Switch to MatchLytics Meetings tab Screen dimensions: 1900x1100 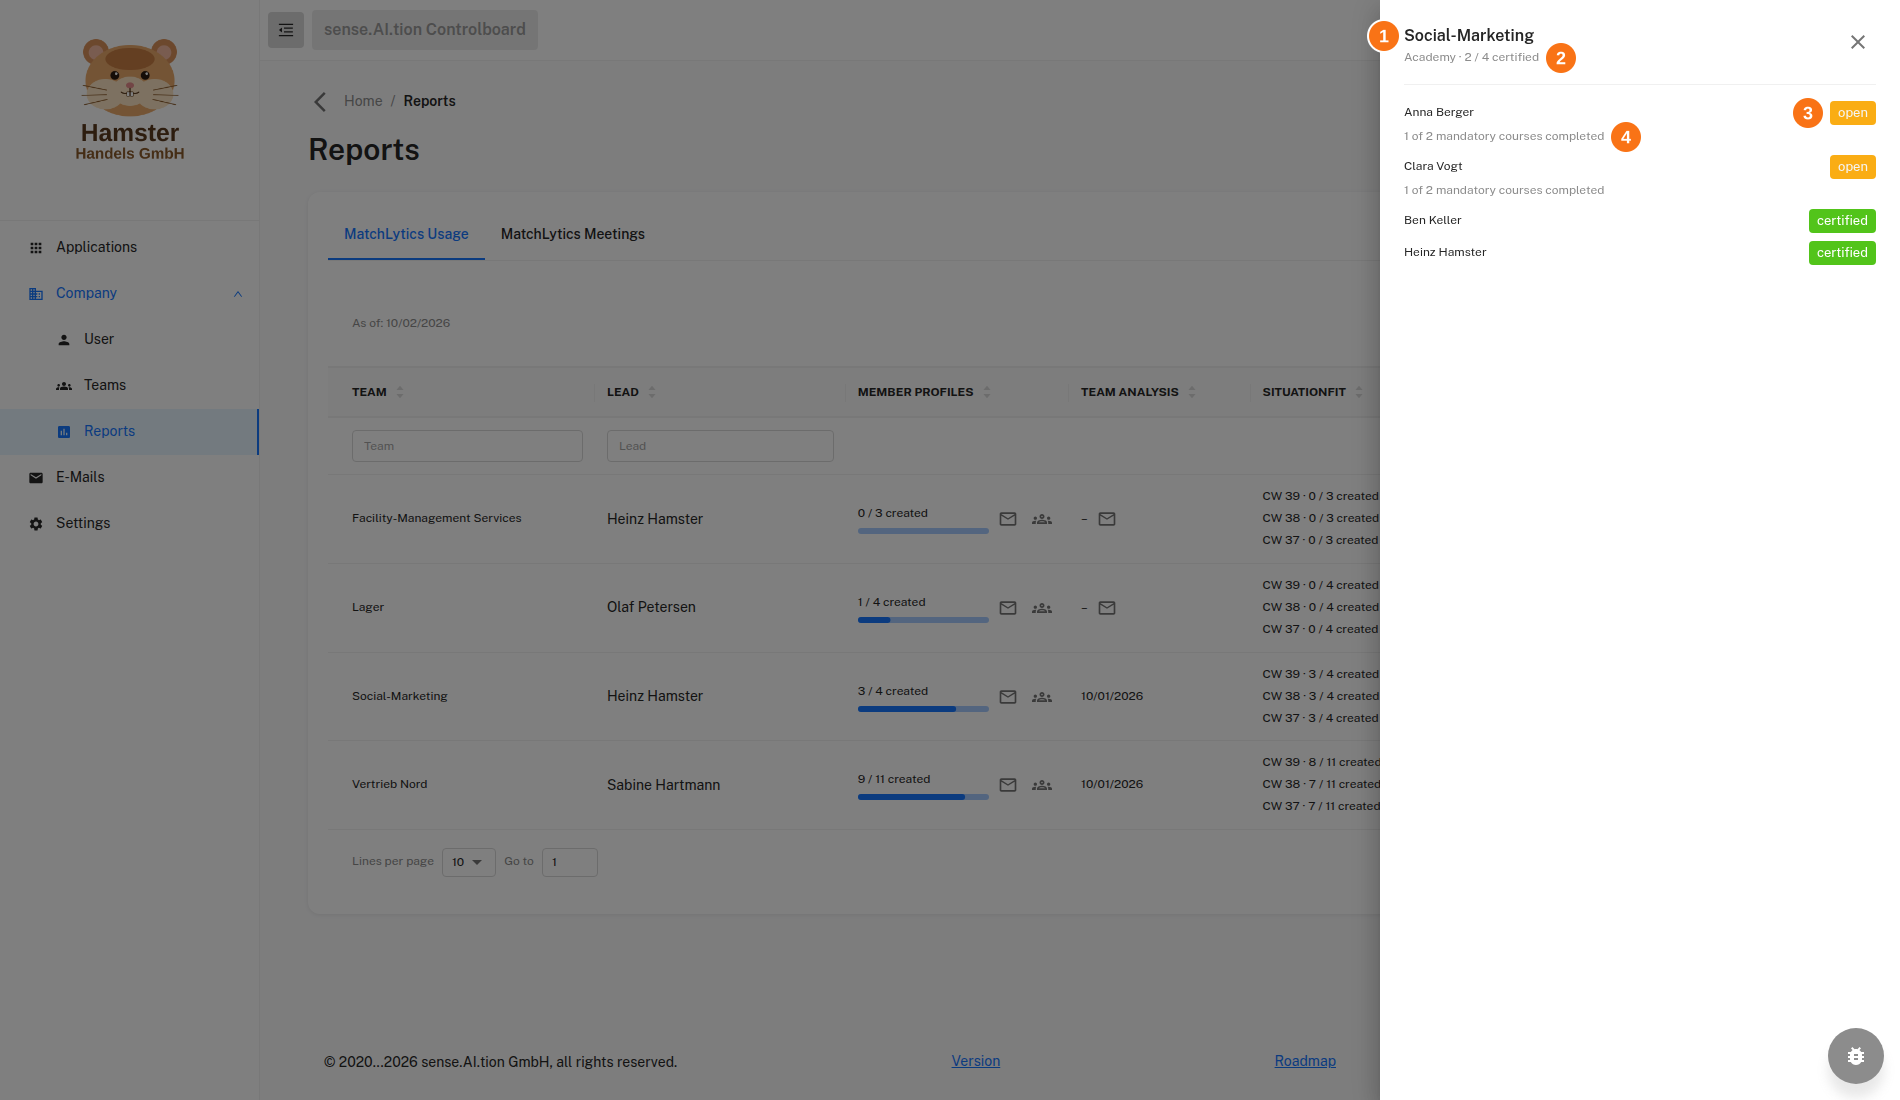573,234
